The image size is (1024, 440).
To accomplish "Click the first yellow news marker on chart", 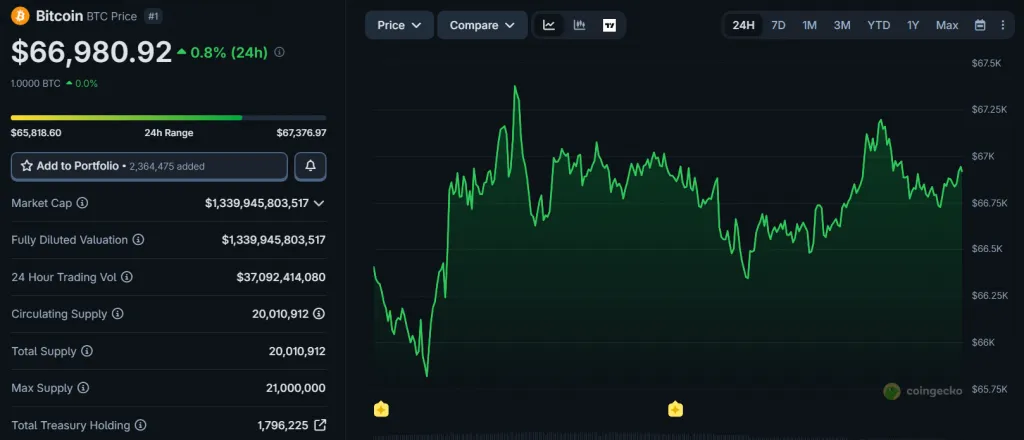I will (x=381, y=409).
